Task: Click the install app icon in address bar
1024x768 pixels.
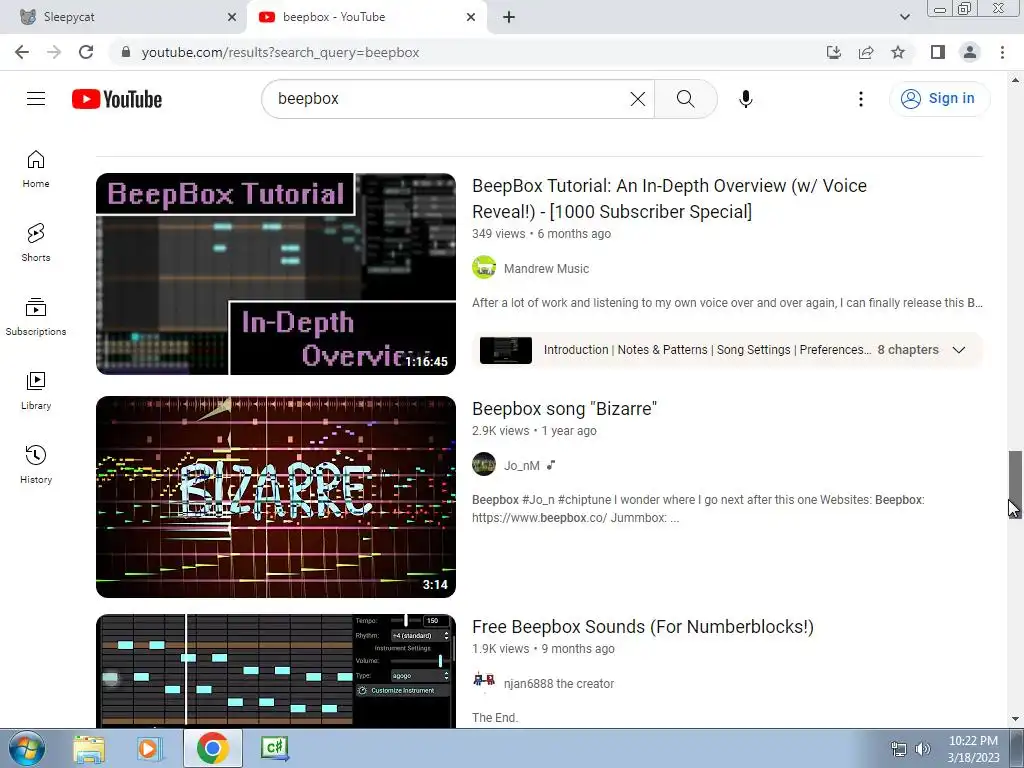Action: coord(834,52)
